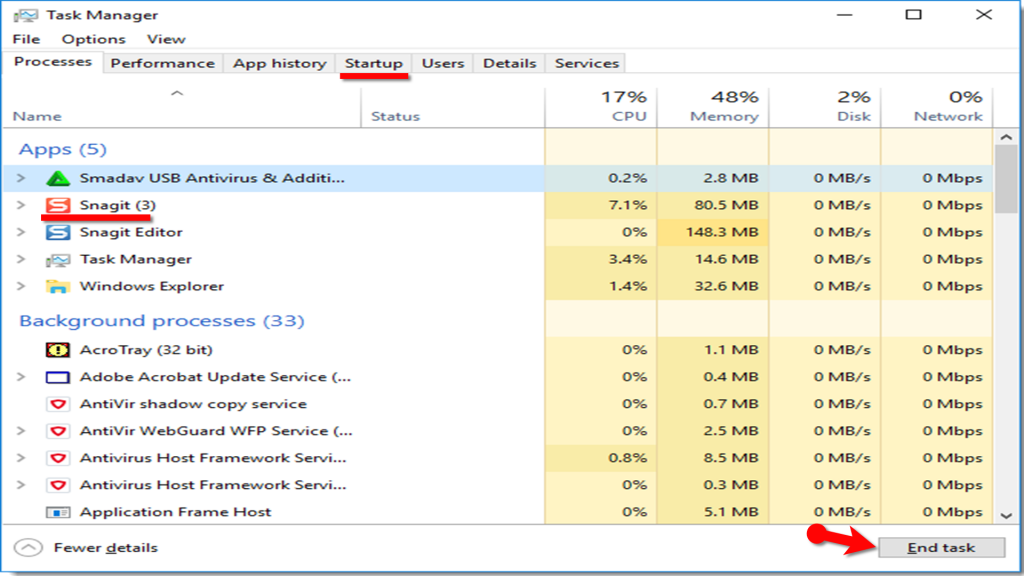This screenshot has width=1024, height=576.
Task: Switch to the Startup tab
Action: point(373,62)
